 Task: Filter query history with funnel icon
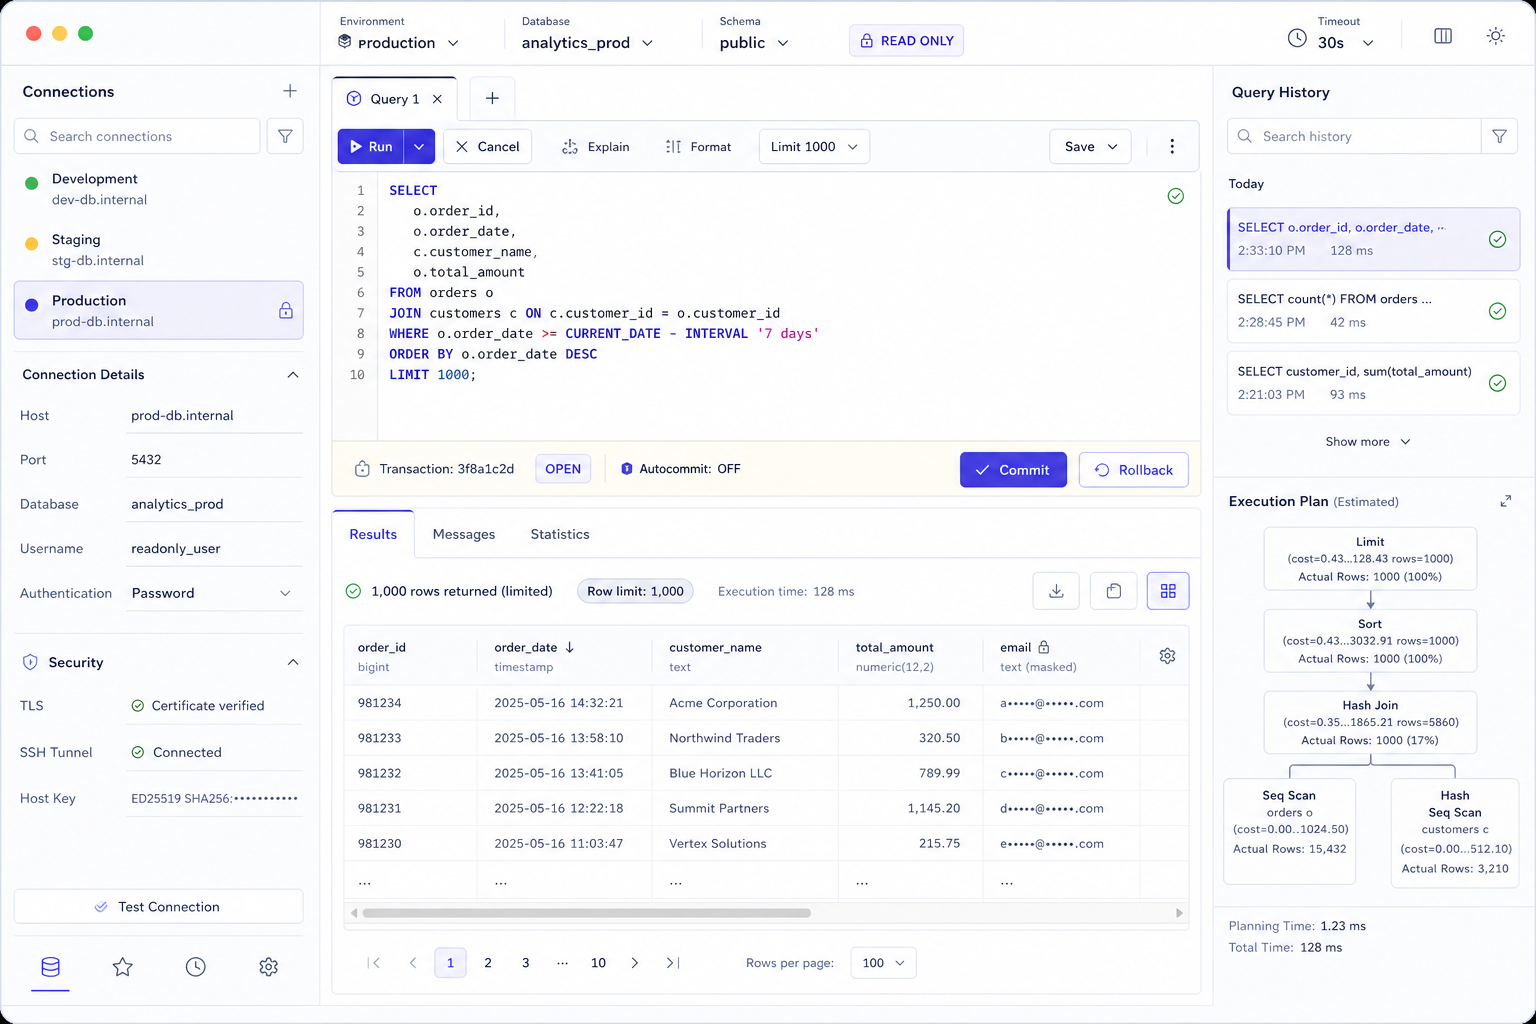1499,136
